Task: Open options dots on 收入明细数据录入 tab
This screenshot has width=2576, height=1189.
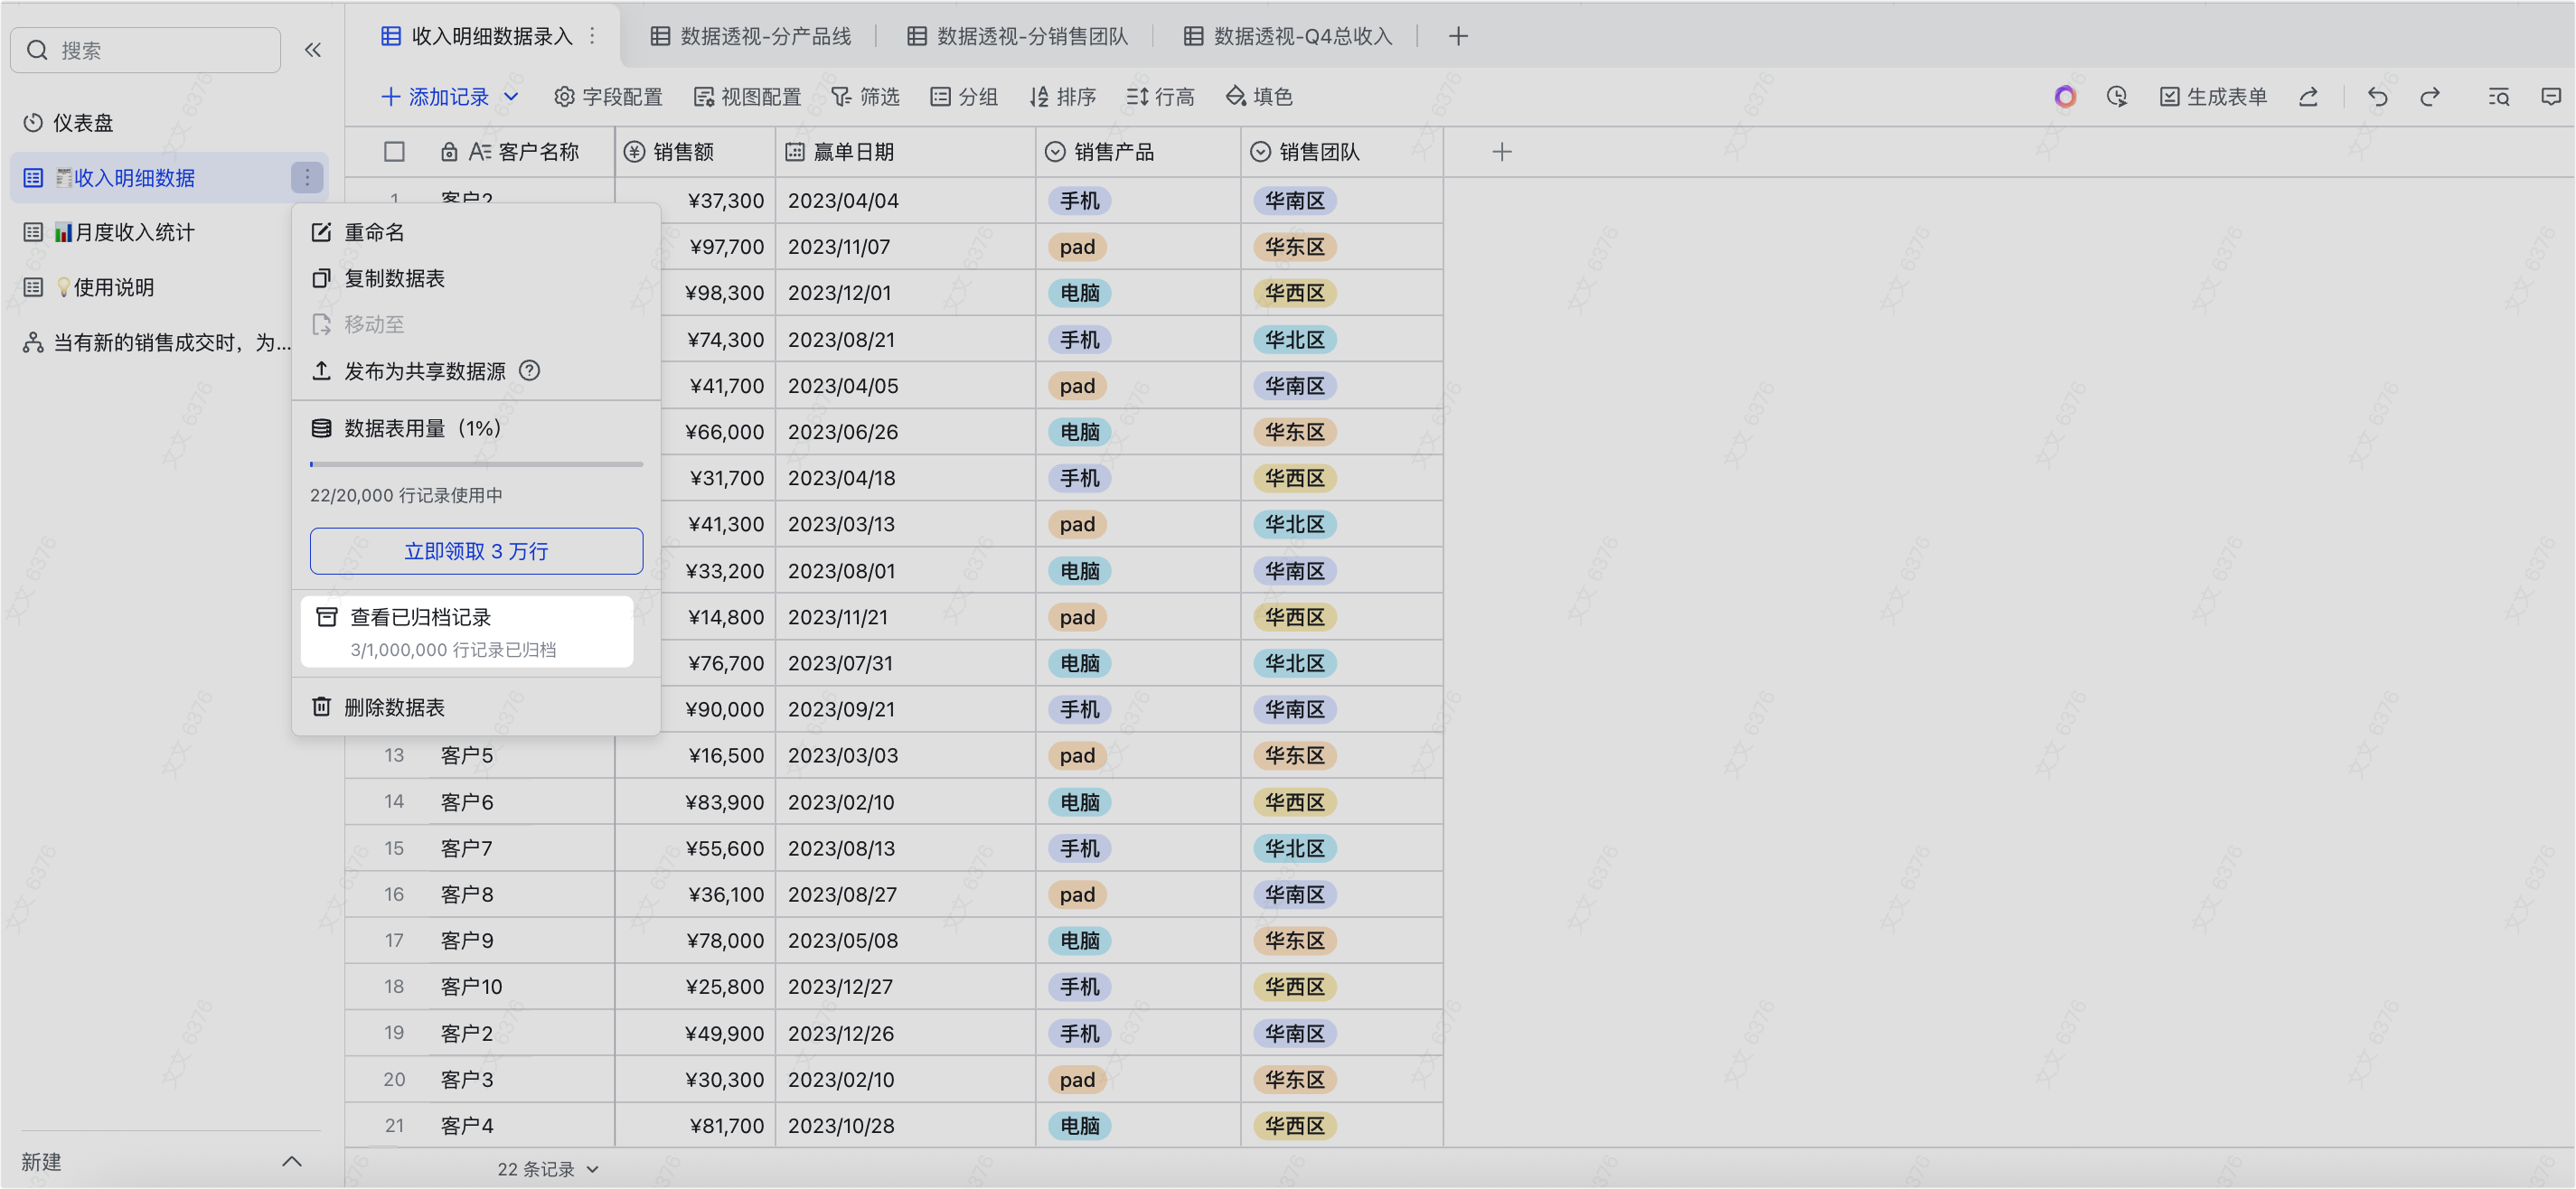Action: click(x=593, y=36)
